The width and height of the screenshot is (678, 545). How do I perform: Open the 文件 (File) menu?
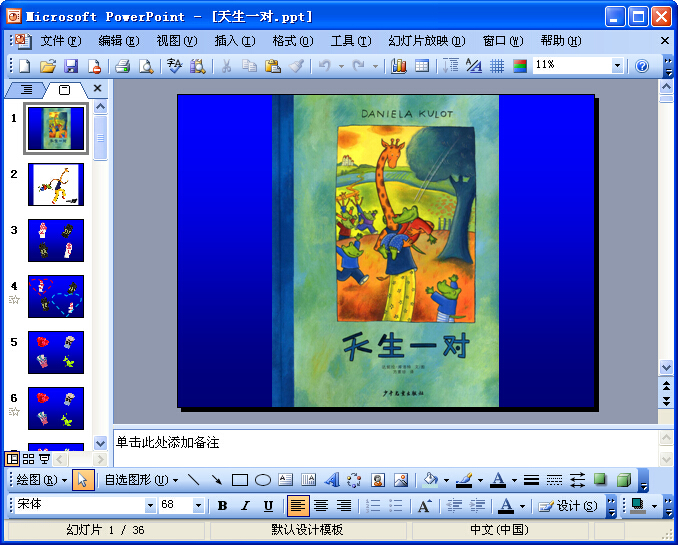(x=61, y=41)
